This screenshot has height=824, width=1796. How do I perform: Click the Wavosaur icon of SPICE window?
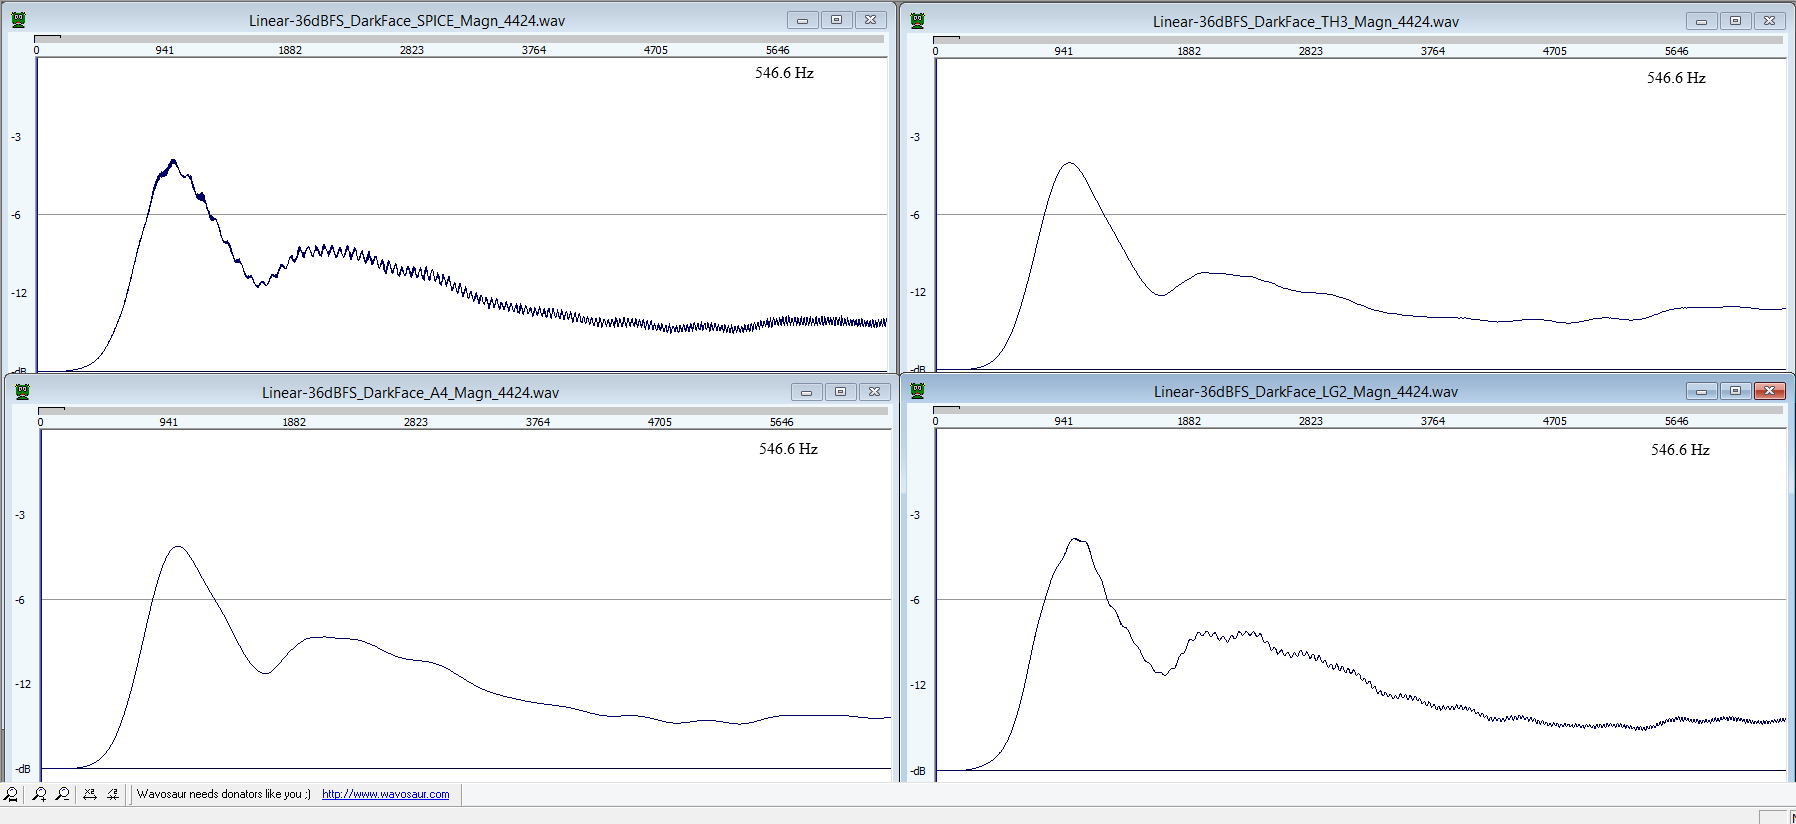tap(19, 20)
